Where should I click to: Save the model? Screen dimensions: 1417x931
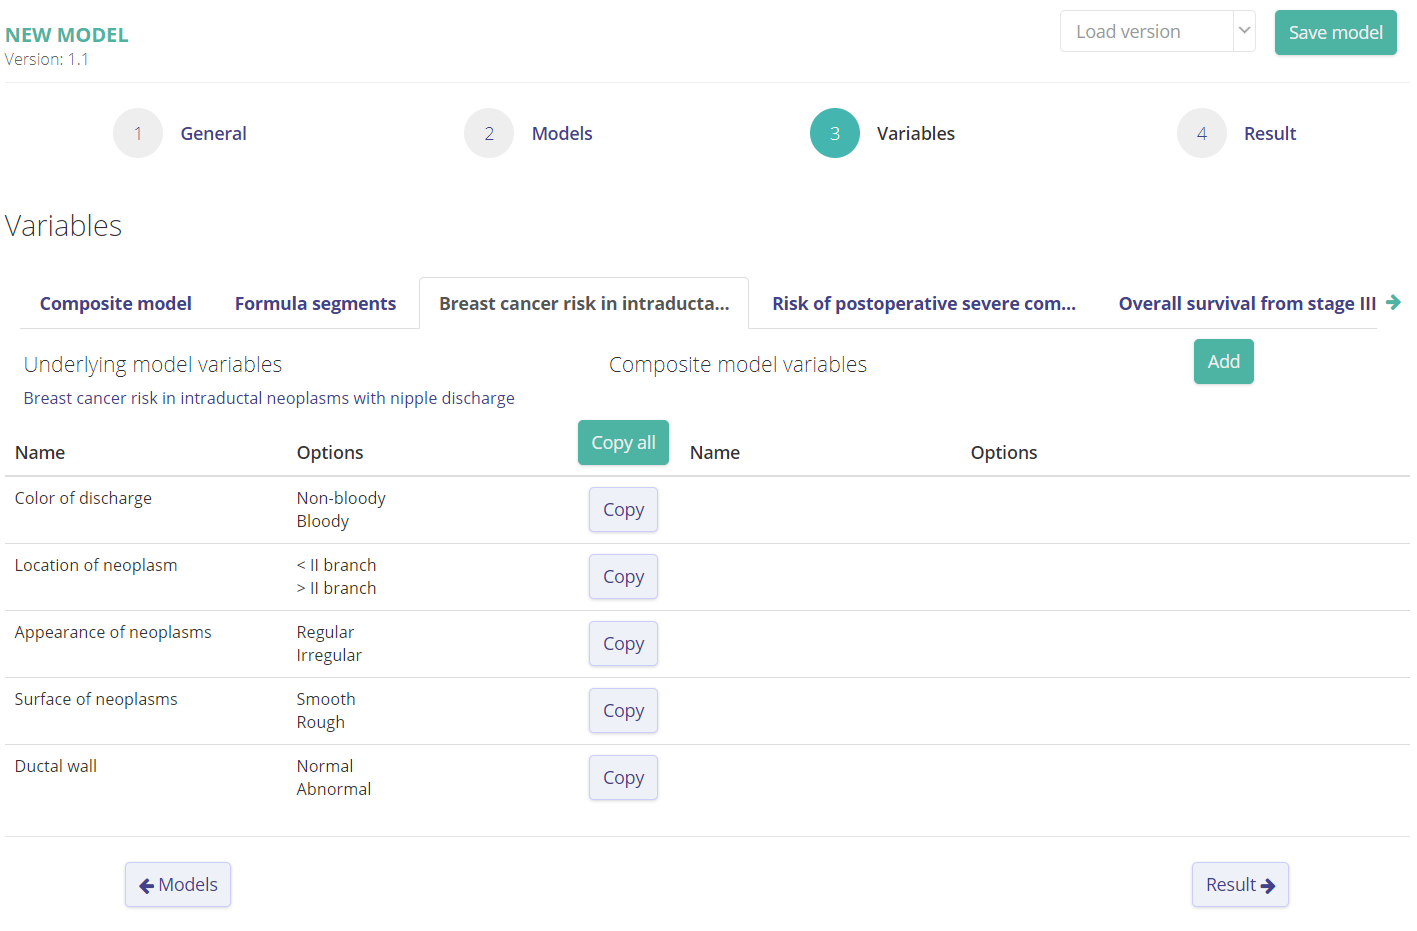tap(1335, 33)
